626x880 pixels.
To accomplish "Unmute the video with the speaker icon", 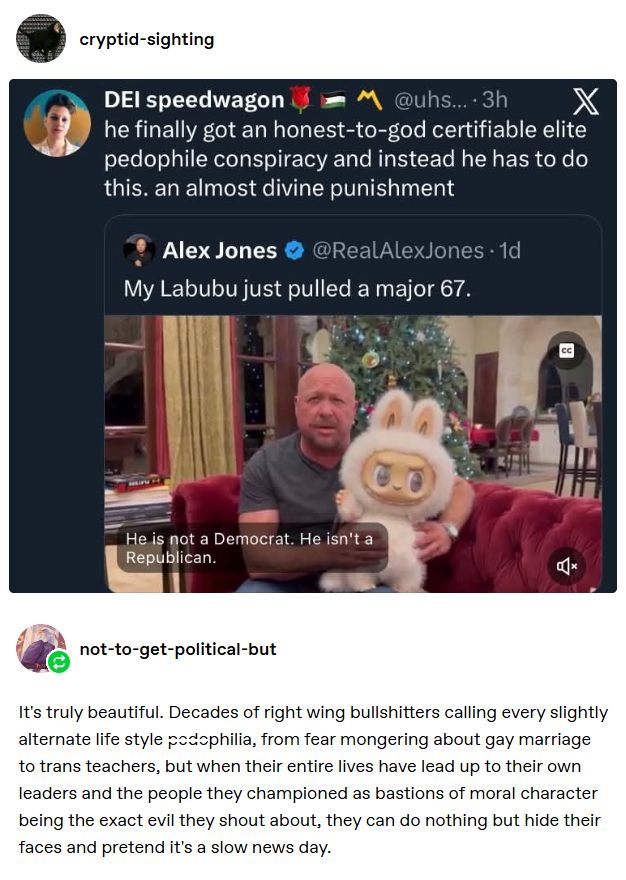I will coord(567,566).
